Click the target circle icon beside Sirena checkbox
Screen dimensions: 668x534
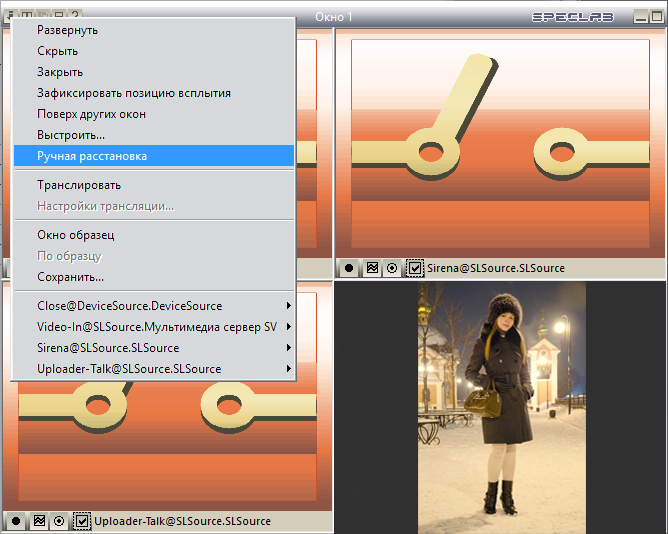(x=392, y=268)
